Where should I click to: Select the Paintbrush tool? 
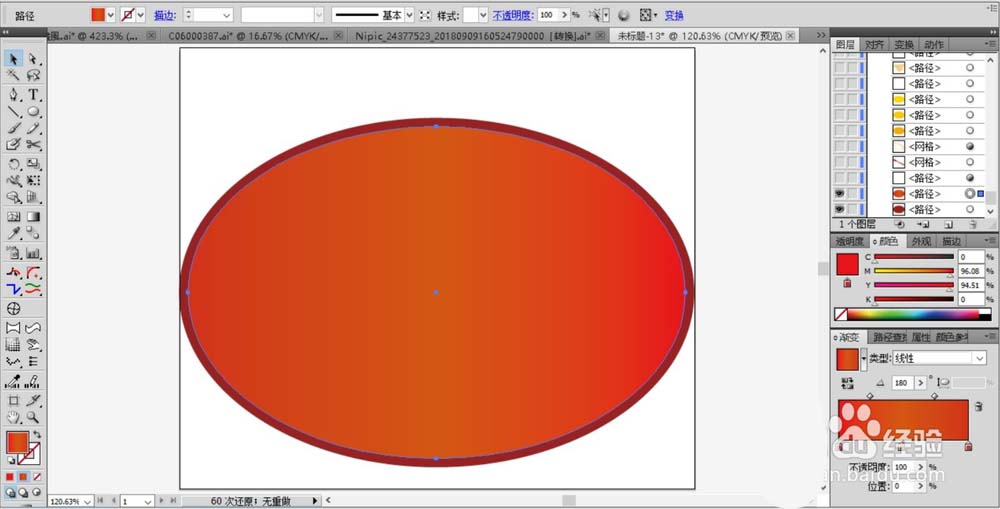(13, 129)
